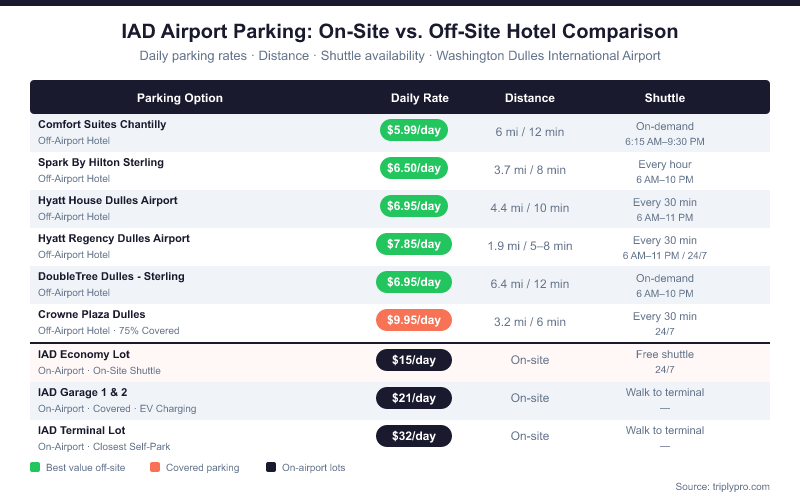Click the $5.99/day rate badge
Image resolution: width=800 pixels, height=500 pixels.
(414, 130)
